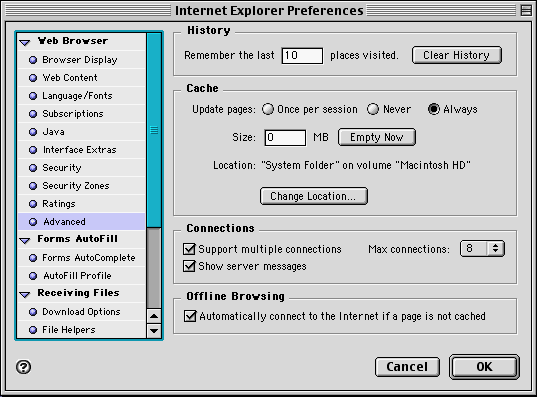Click the Java bullet icon
537x397 pixels.
coord(33,132)
